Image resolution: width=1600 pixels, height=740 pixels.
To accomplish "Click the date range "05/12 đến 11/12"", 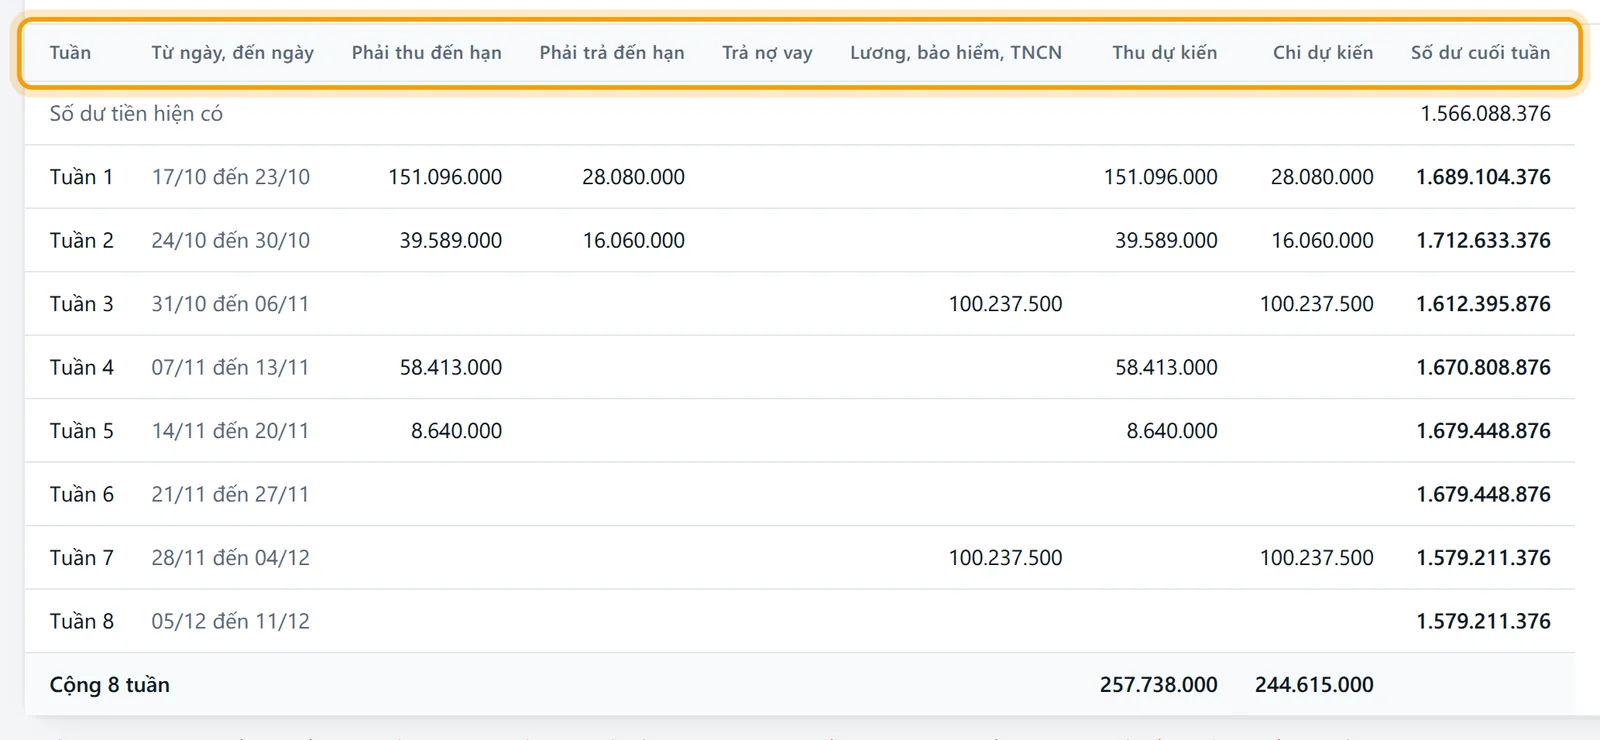I will click(x=231, y=622).
